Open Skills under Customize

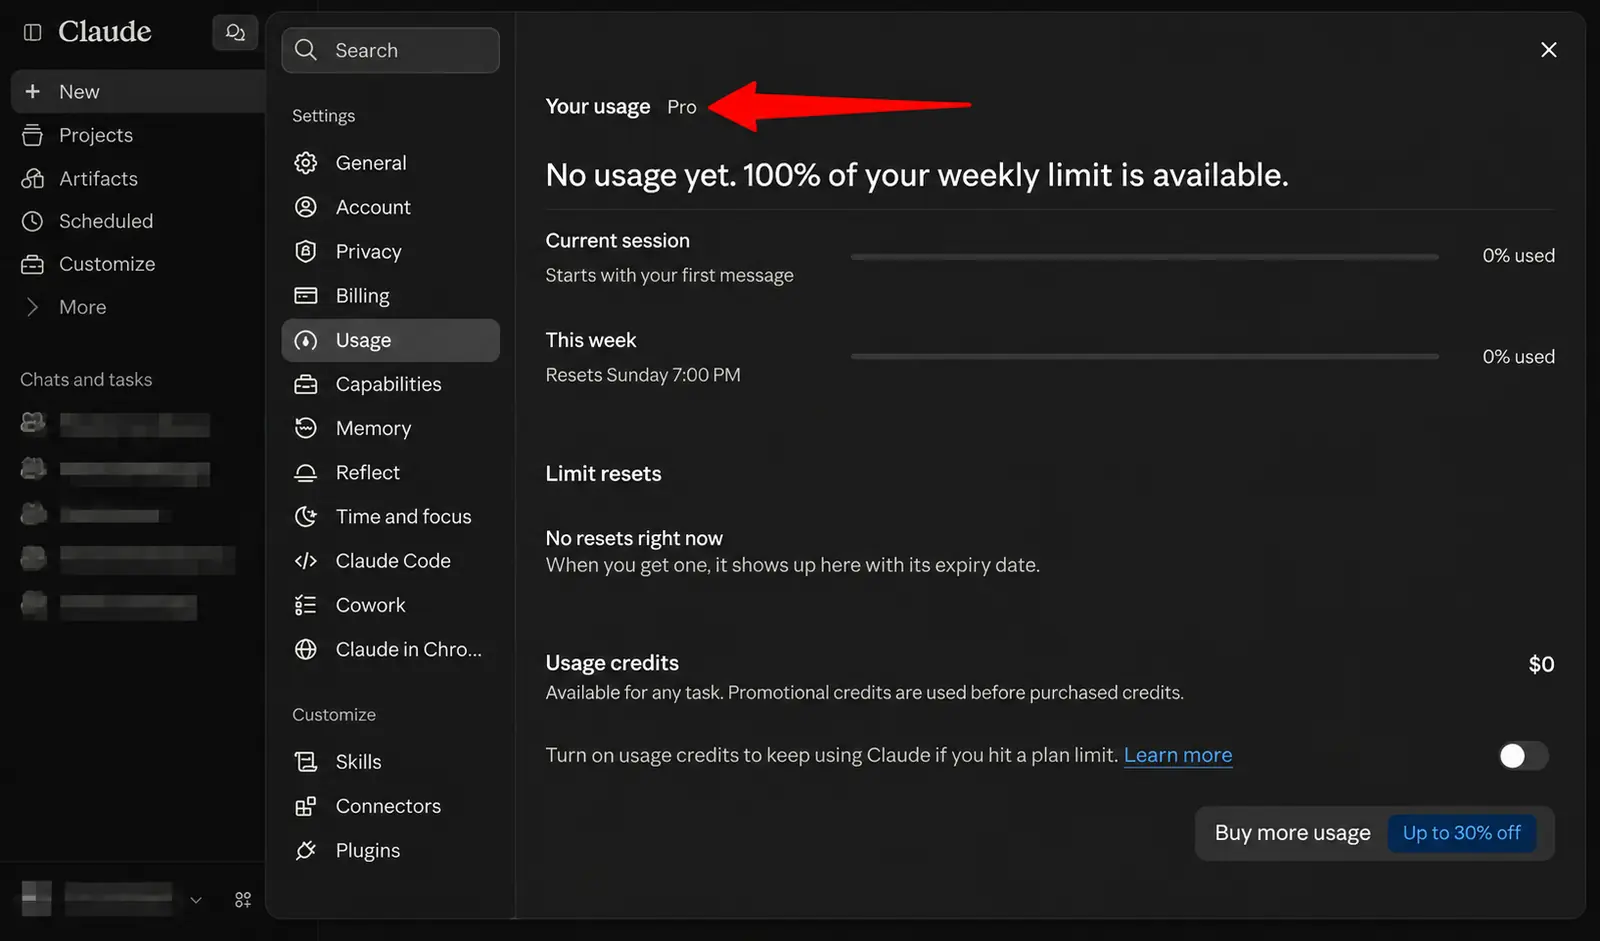pyautogui.click(x=390, y=762)
